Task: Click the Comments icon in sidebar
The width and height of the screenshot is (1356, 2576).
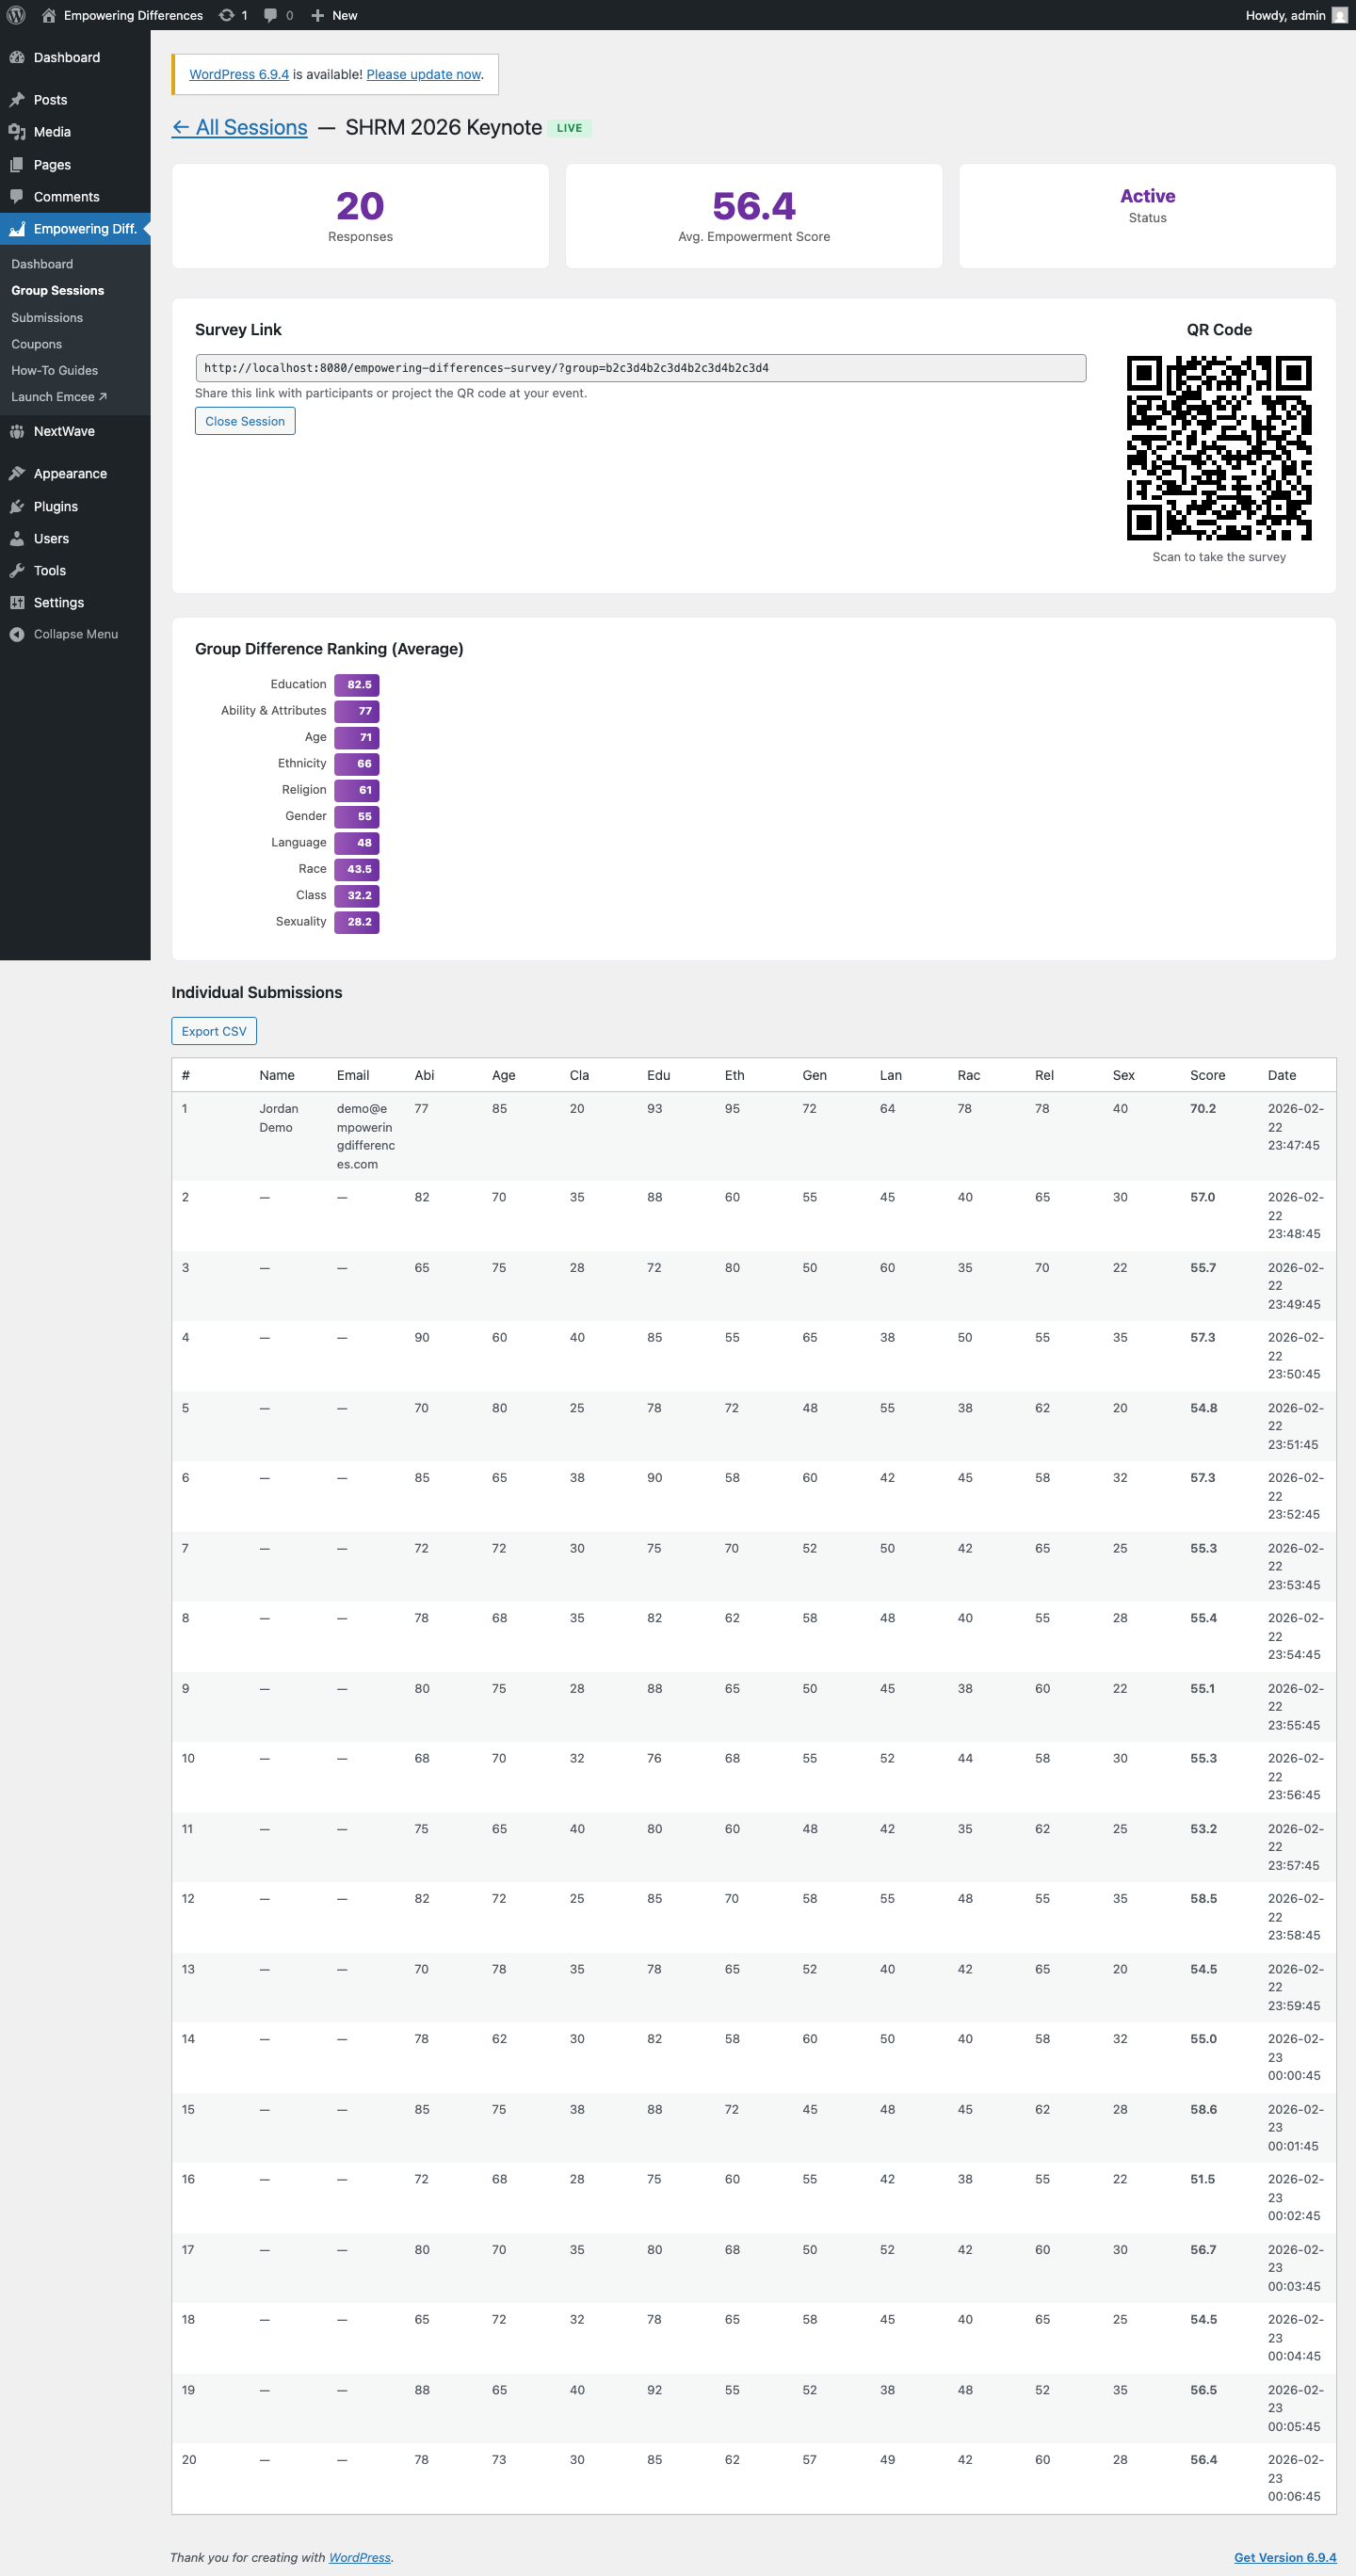Action: 17,197
